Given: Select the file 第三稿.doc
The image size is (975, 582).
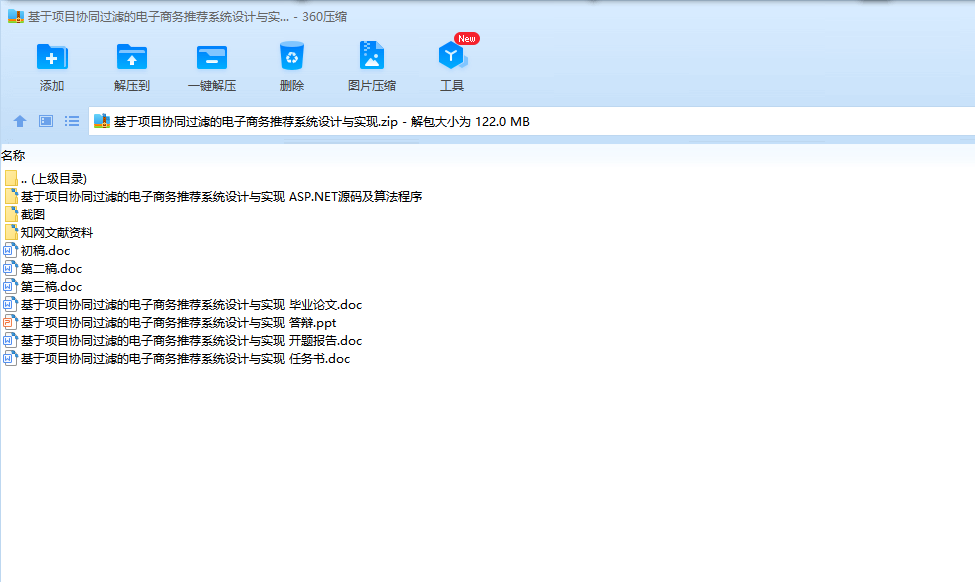Looking at the screenshot, I should (x=52, y=287).
